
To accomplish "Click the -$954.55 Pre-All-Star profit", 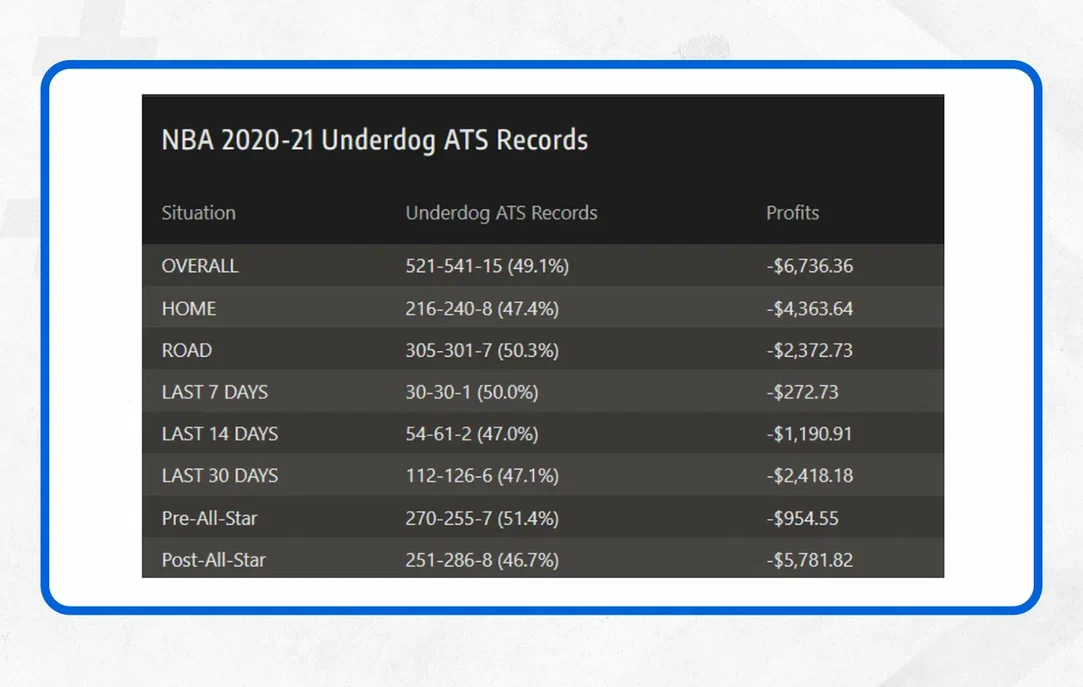I will (x=802, y=518).
